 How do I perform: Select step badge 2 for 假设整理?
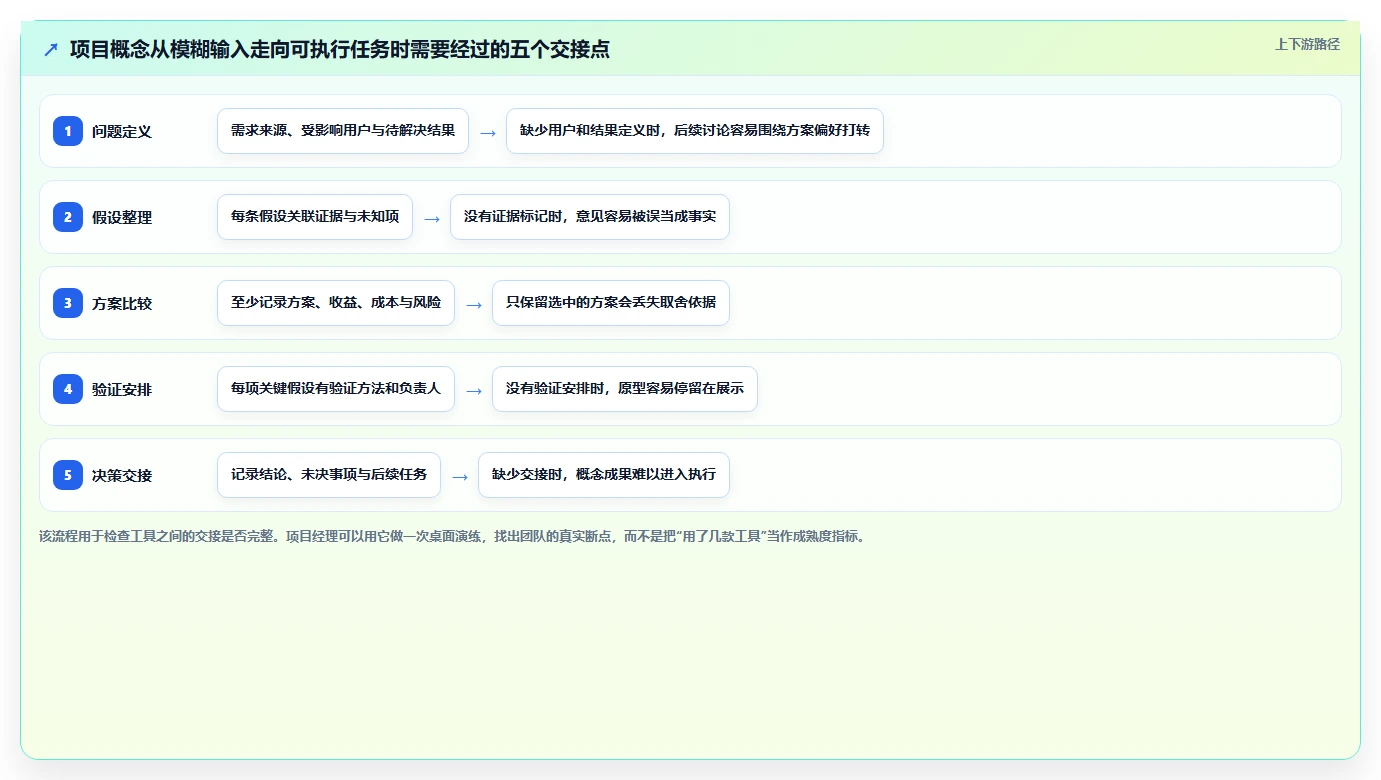pyautogui.click(x=68, y=217)
